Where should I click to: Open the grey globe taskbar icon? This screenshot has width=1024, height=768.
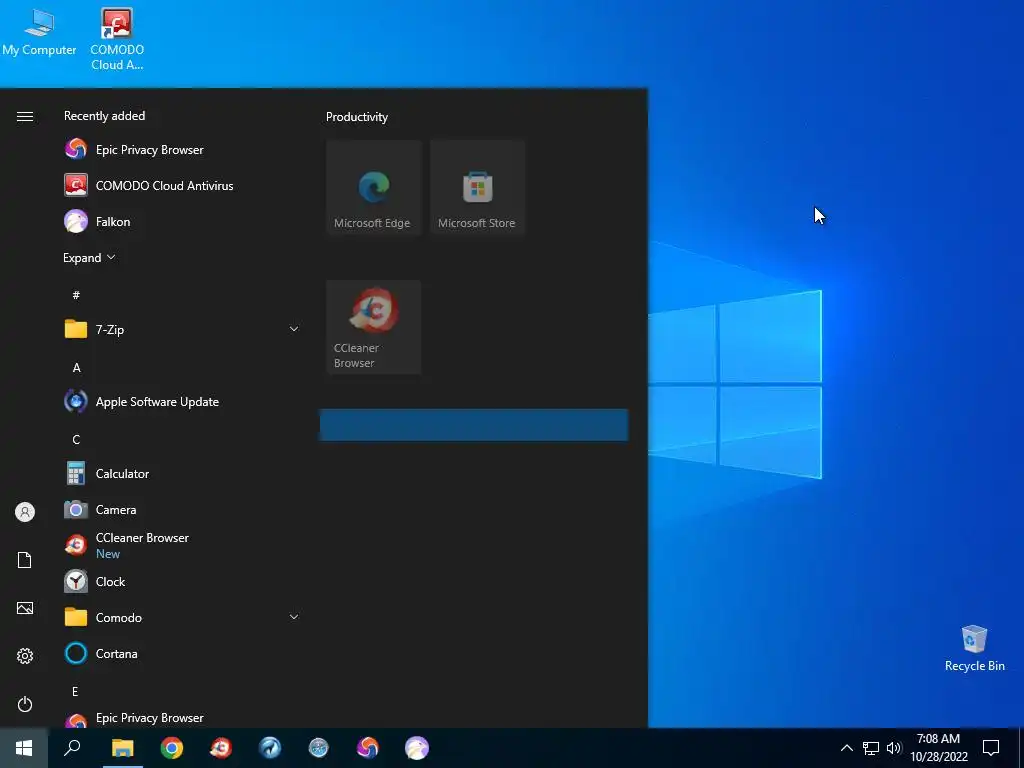tap(319, 748)
